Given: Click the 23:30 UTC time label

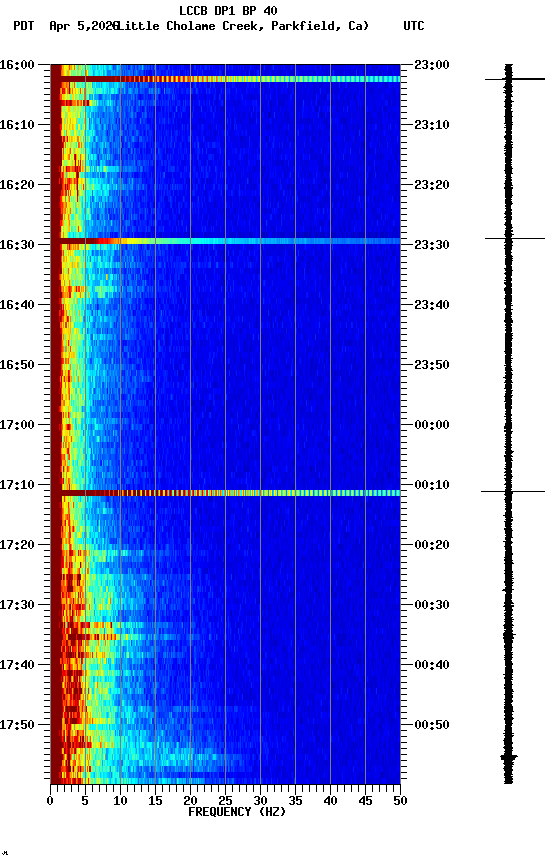Looking at the screenshot, I should [432, 245].
